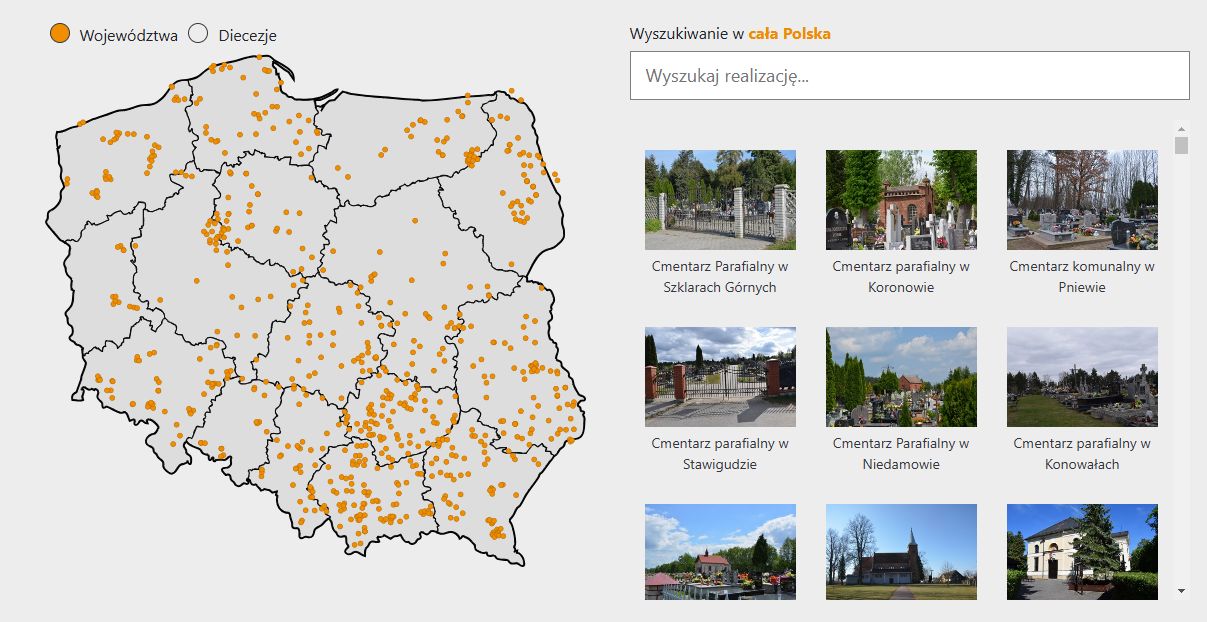View the Cmentarz parafialny w Konowałach photo
Screen dimensions: 1207x622
click(x=1081, y=377)
